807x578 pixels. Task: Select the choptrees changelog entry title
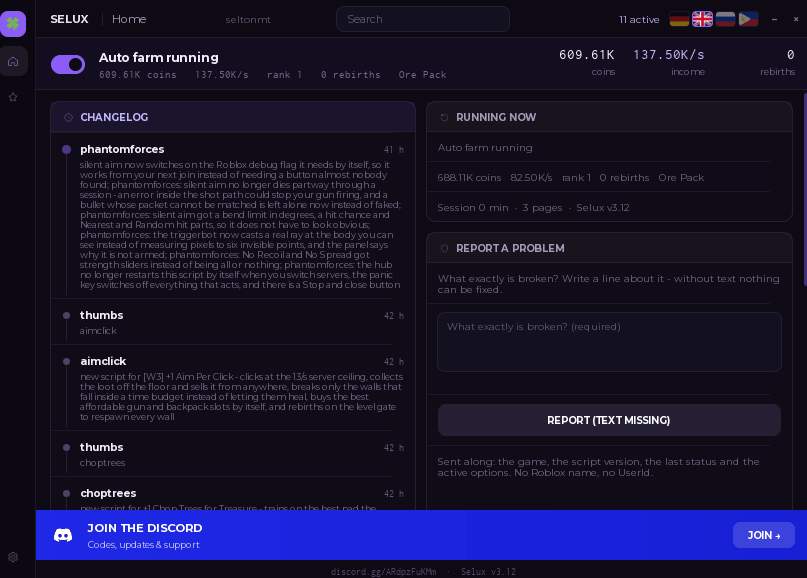(108, 493)
